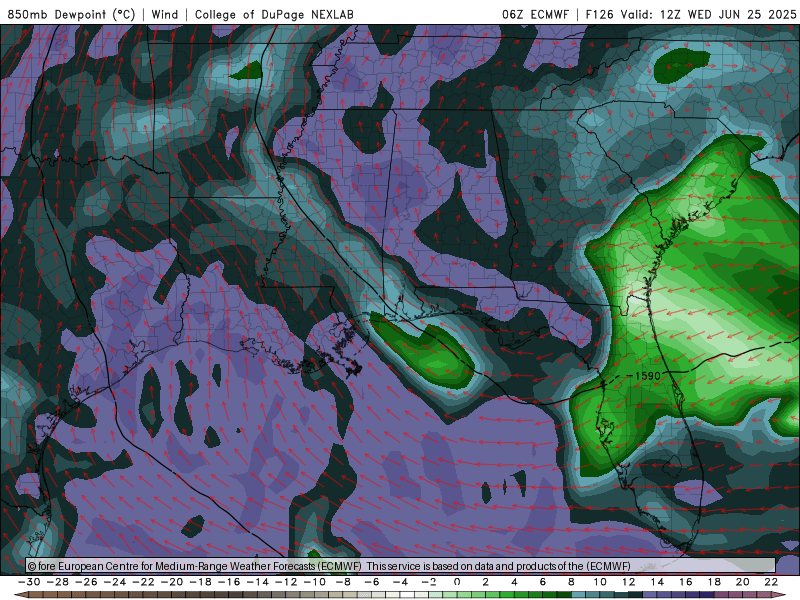800x600 pixels.
Task: Select the "-24" legend value
Action: pyautogui.click(x=115, y=582)
